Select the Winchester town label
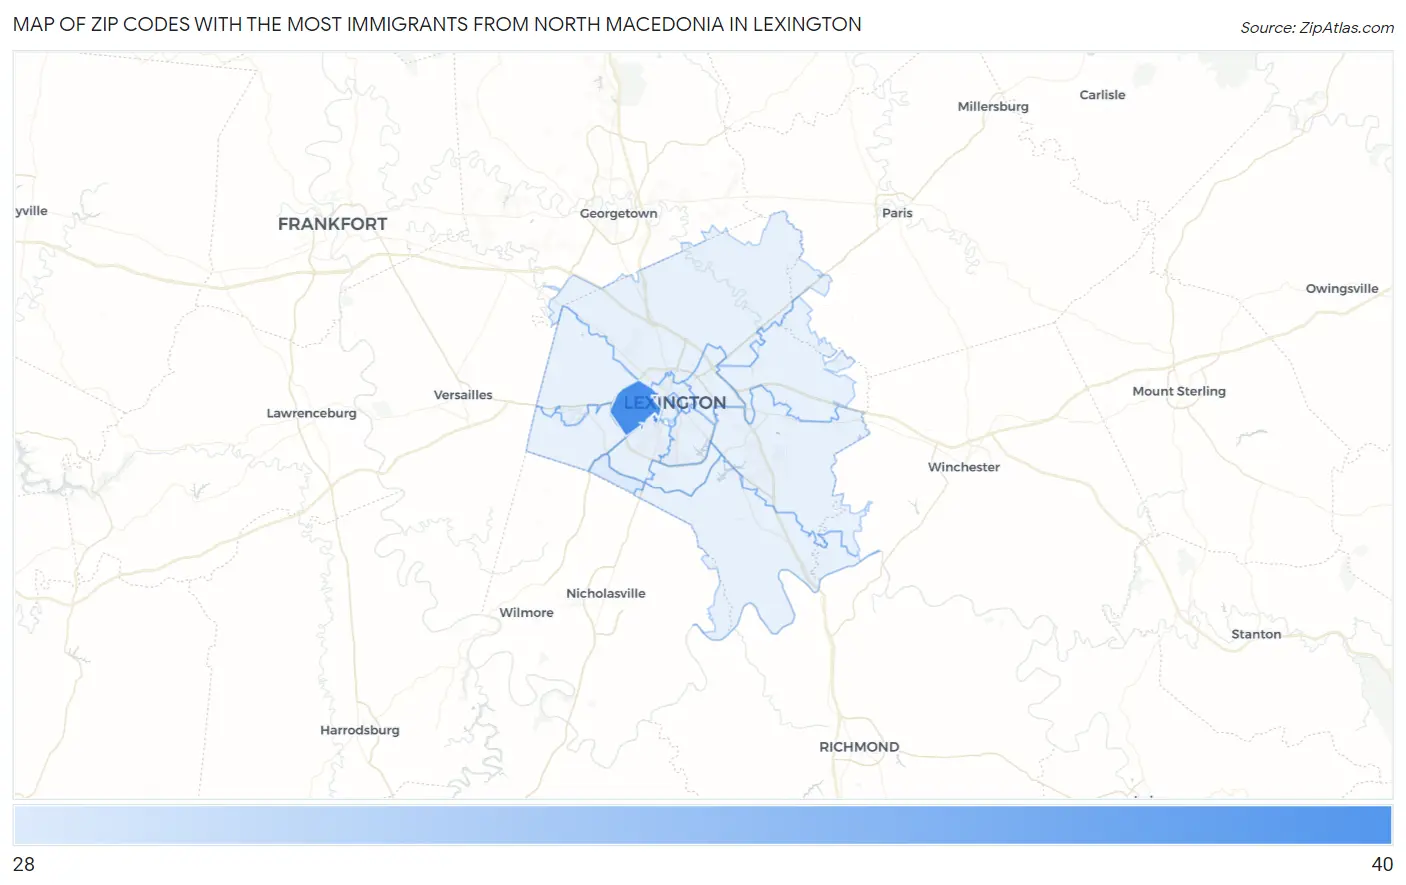The width and height of the screenshot is (1406, 885). [964, 467]
